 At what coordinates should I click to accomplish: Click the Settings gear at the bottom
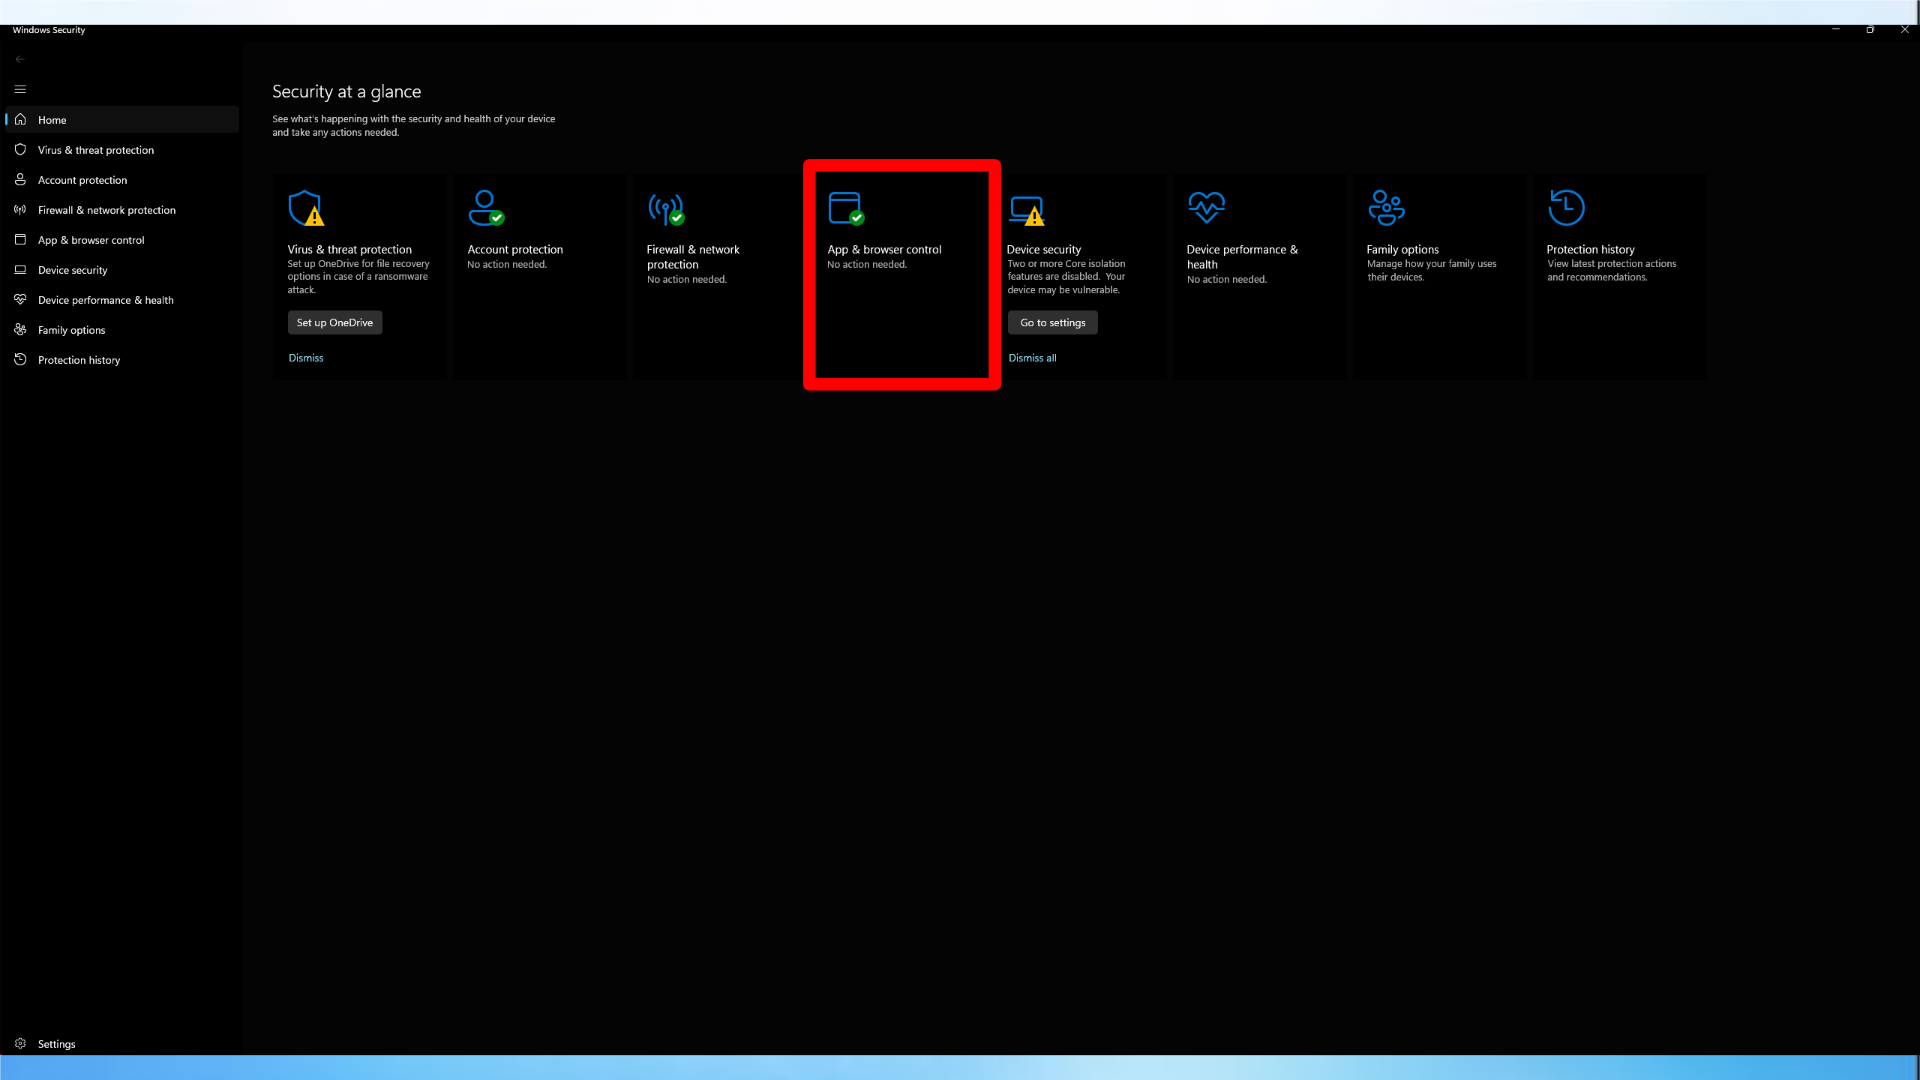[x=20, y=1043]
